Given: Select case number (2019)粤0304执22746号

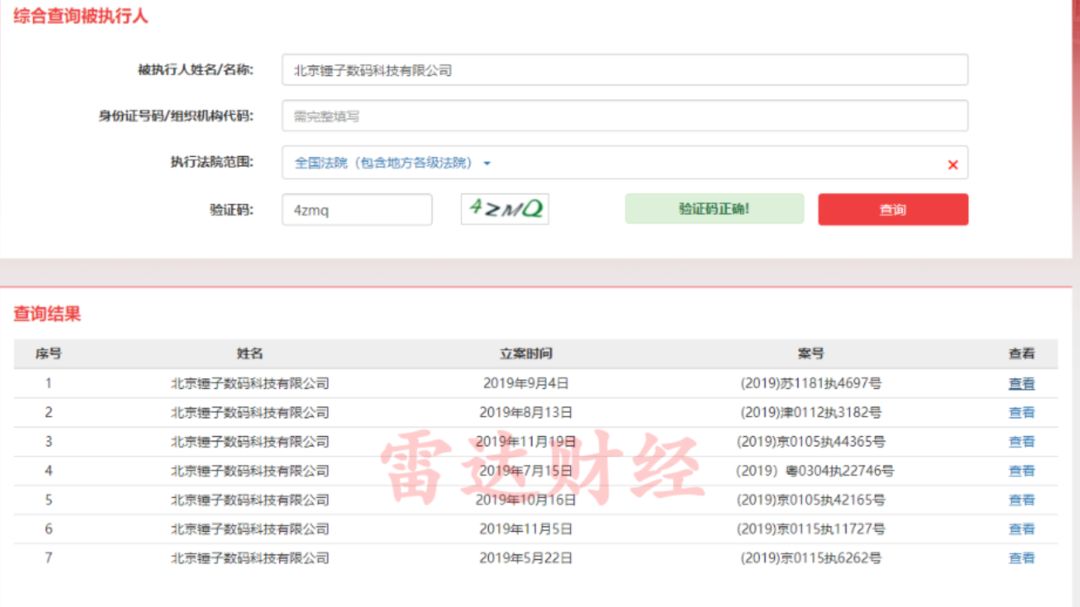Looking at the screenshot, I should 814,471.
